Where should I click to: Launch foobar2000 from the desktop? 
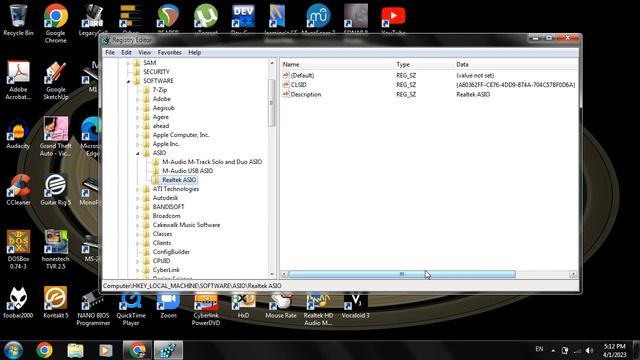(18, 302)
